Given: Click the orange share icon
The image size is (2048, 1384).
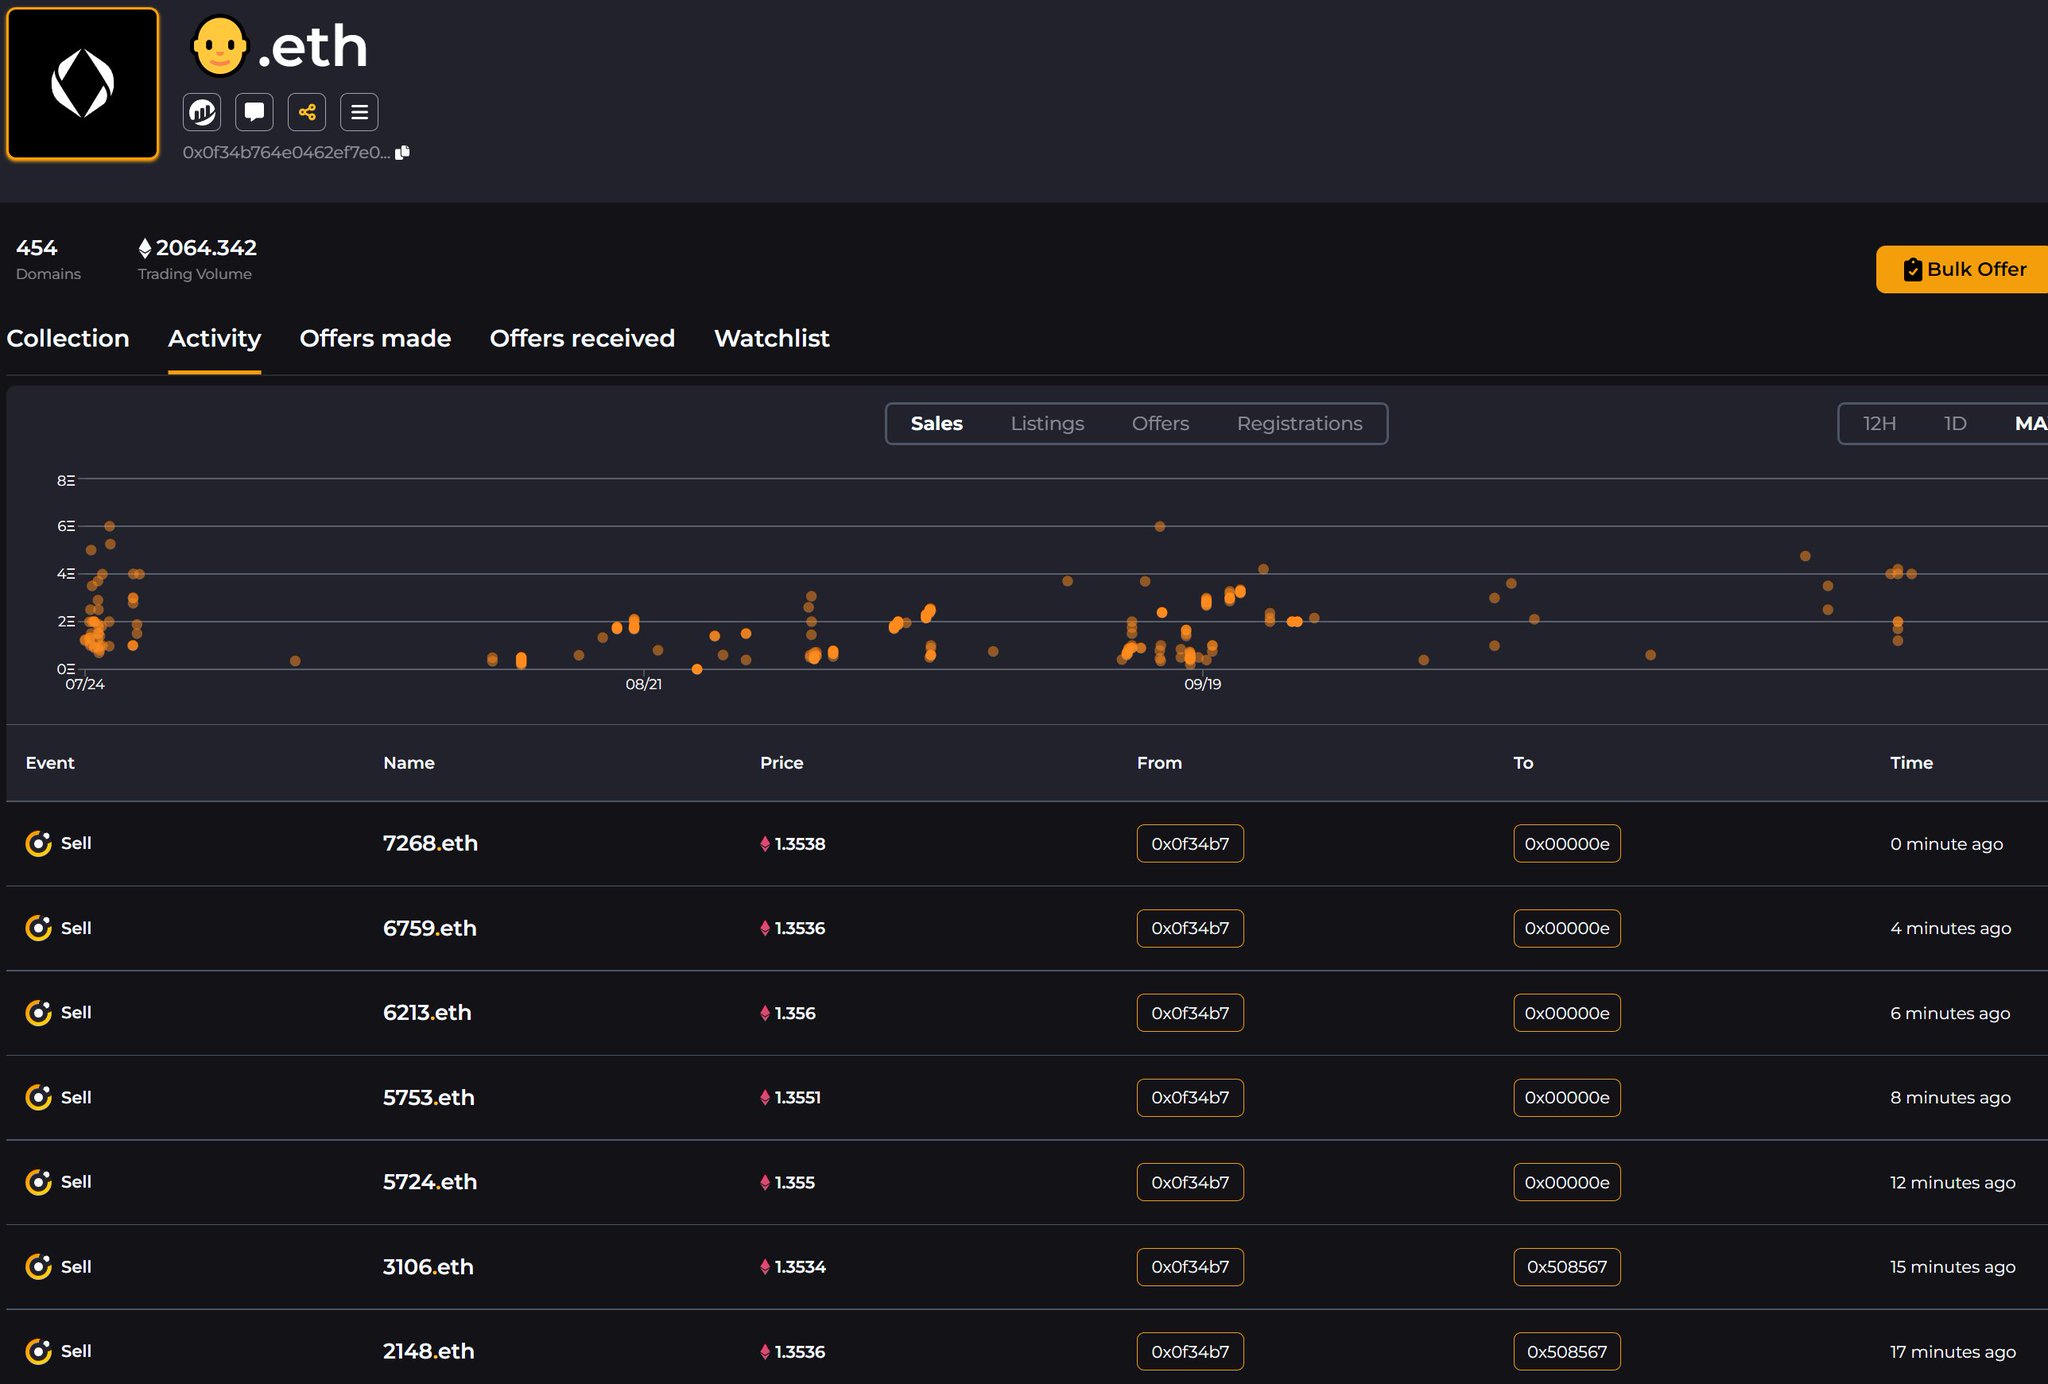Looking at the screenshot, I should click(x=307, y=112).
